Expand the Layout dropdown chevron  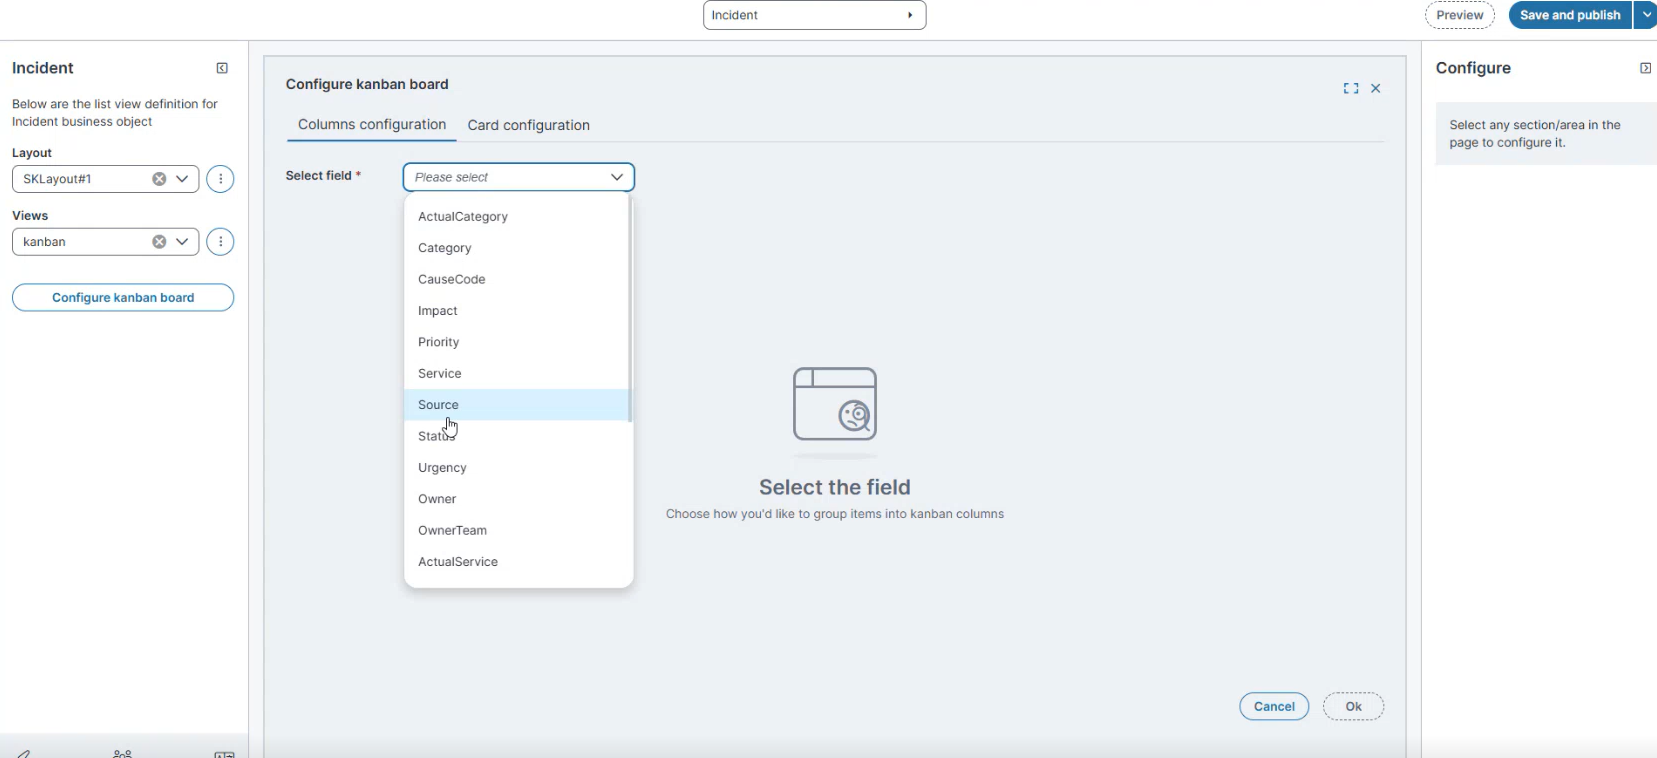(x=182, y=179)
